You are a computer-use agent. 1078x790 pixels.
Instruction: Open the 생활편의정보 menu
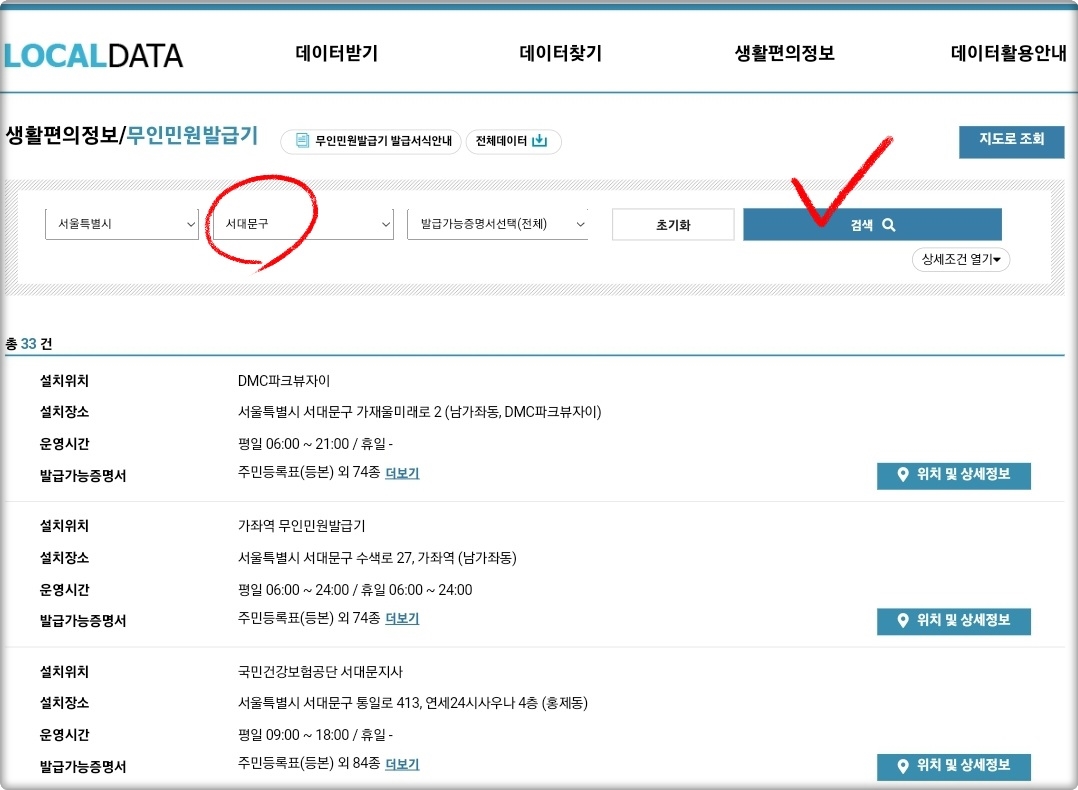coord(784,53)
